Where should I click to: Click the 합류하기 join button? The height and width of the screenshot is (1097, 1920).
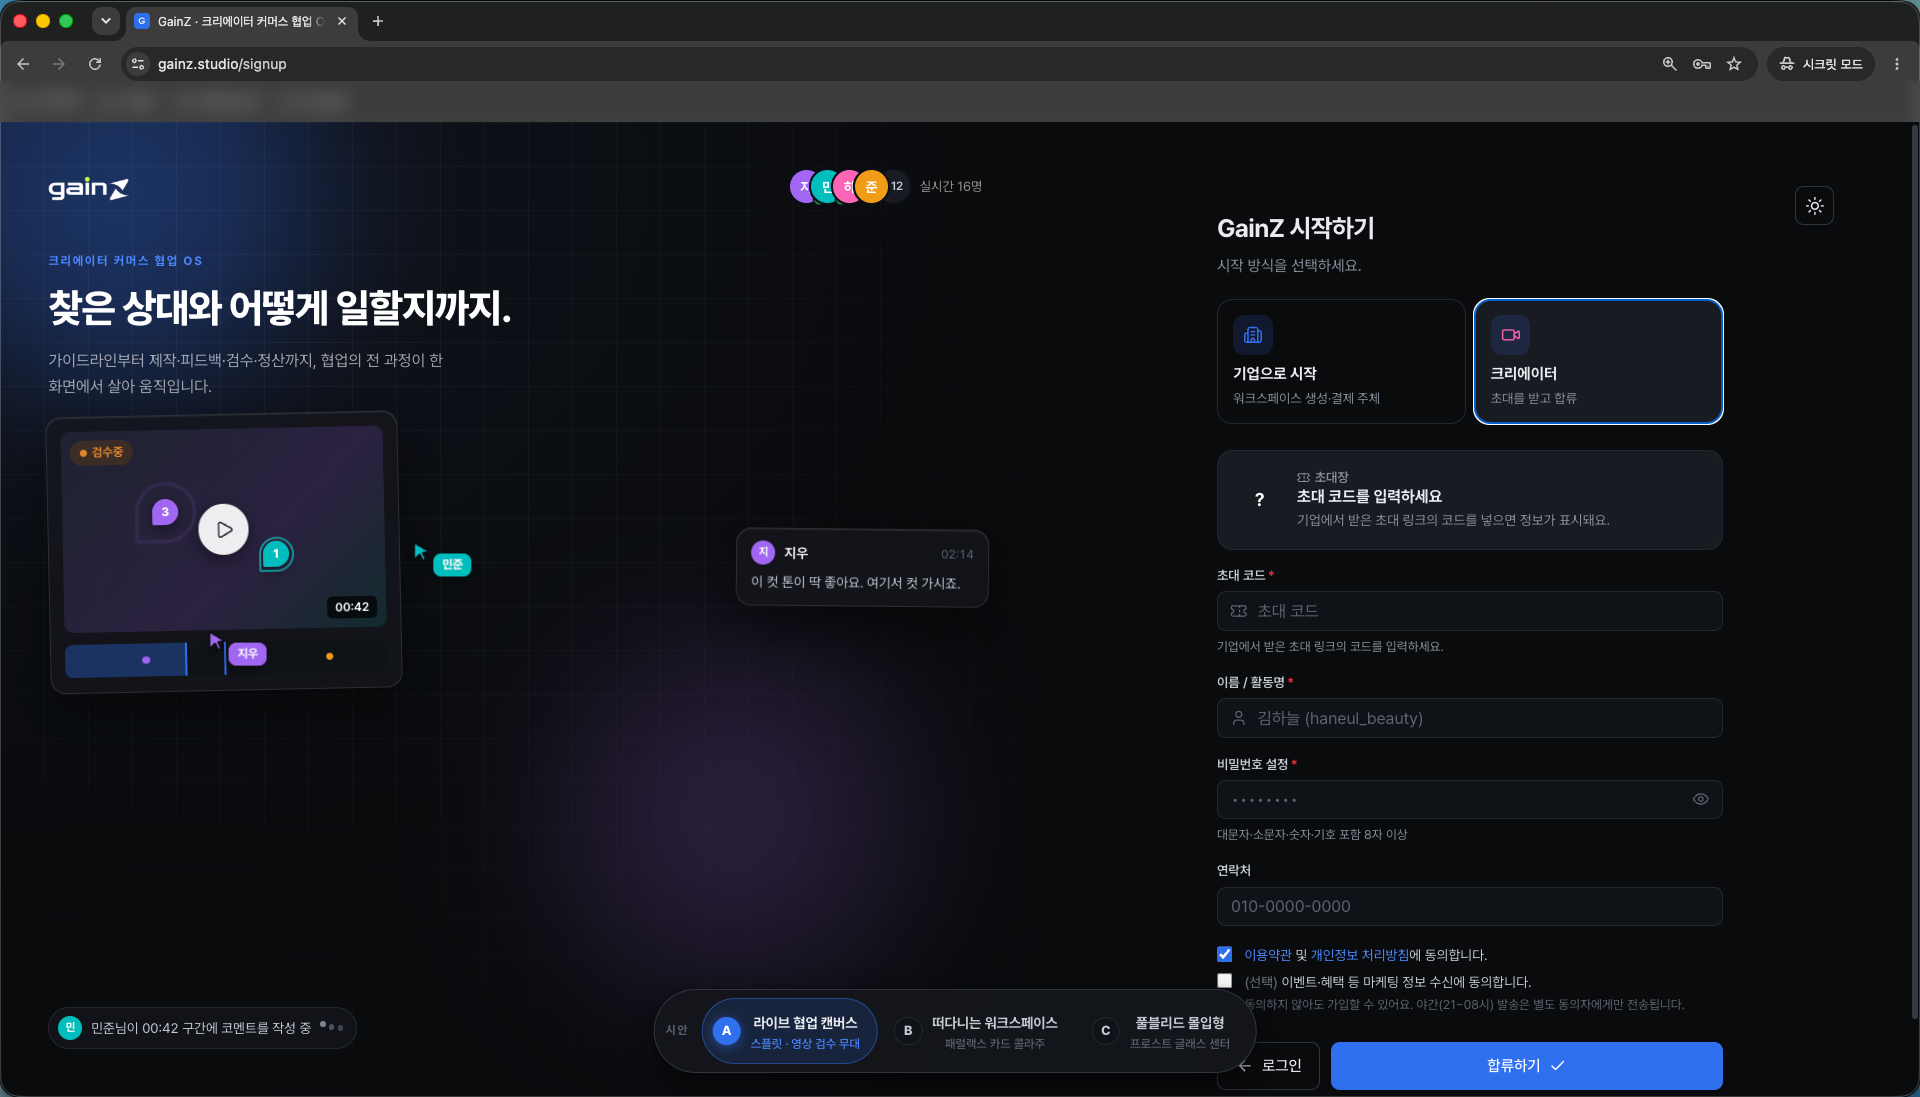[1526, 1066]
